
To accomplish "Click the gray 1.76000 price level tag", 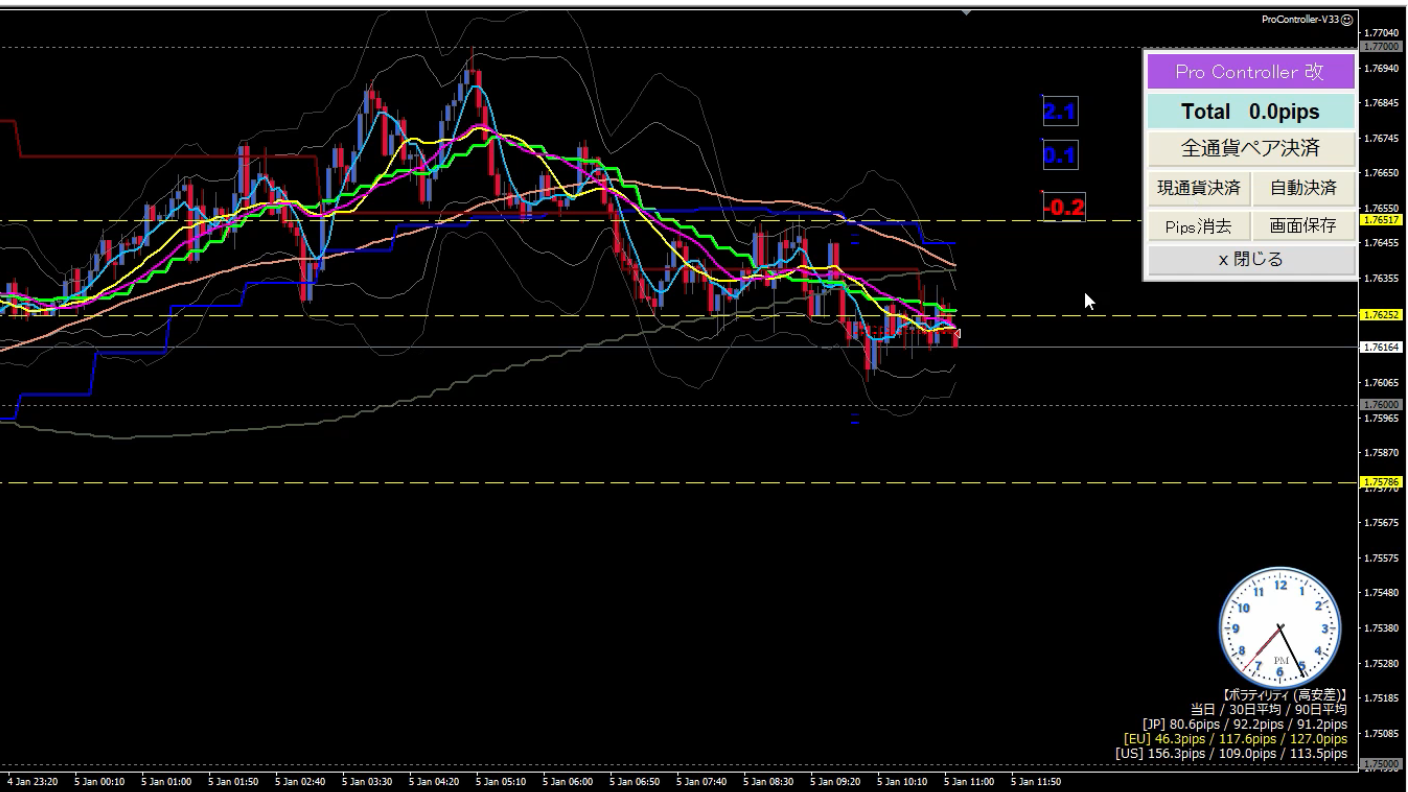I will [1382, 404].
